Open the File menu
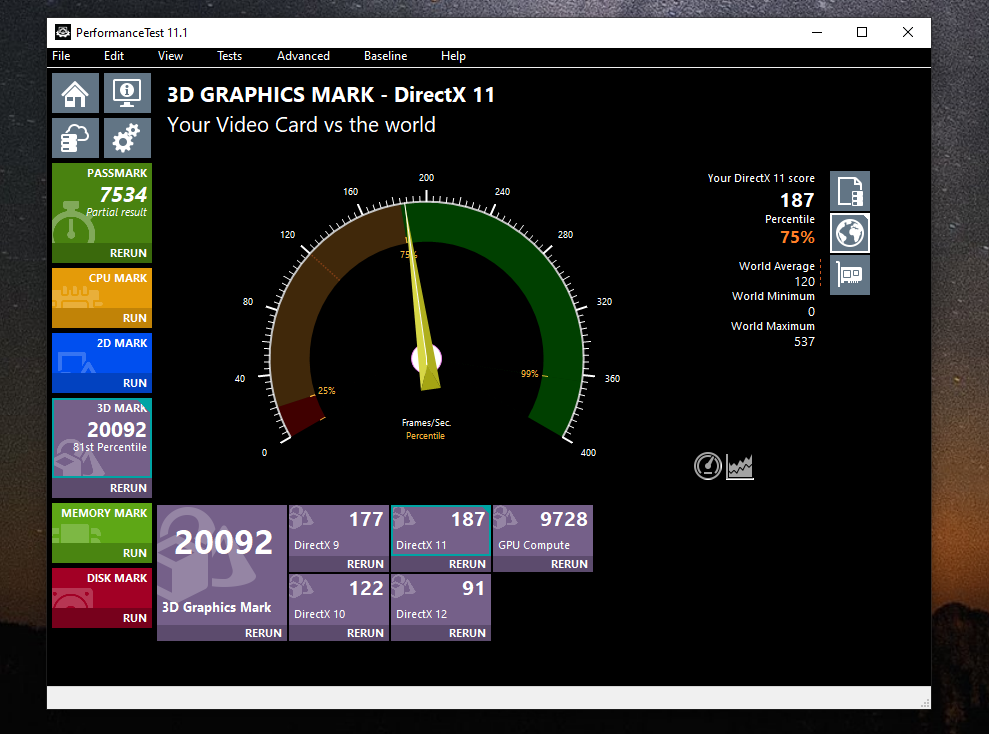This screenshot has height=734, width=989. pos(61,56)
